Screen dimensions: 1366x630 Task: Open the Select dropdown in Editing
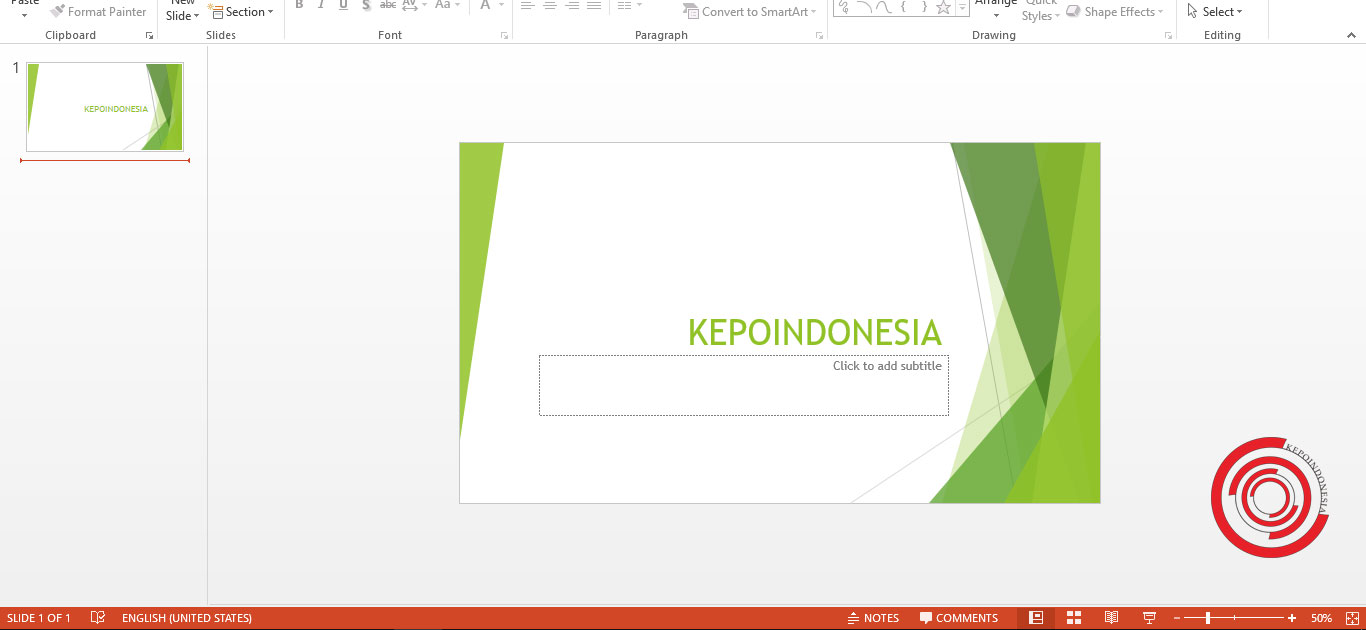point(1215,12)
